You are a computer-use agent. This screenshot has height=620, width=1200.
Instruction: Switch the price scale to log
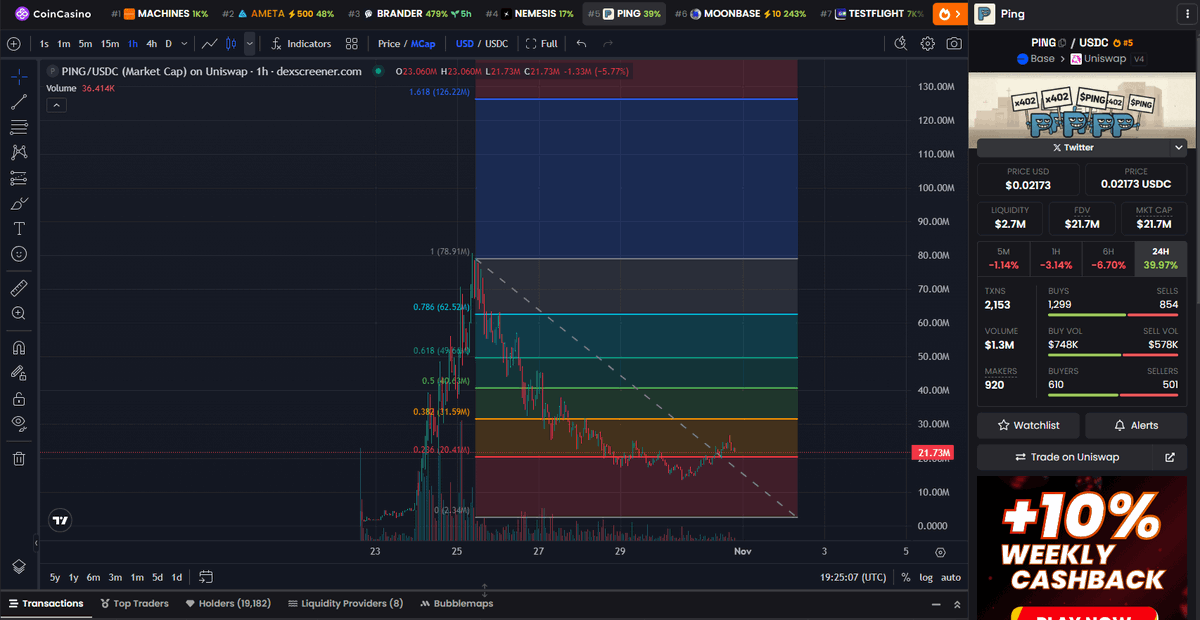tap(927, 577)
